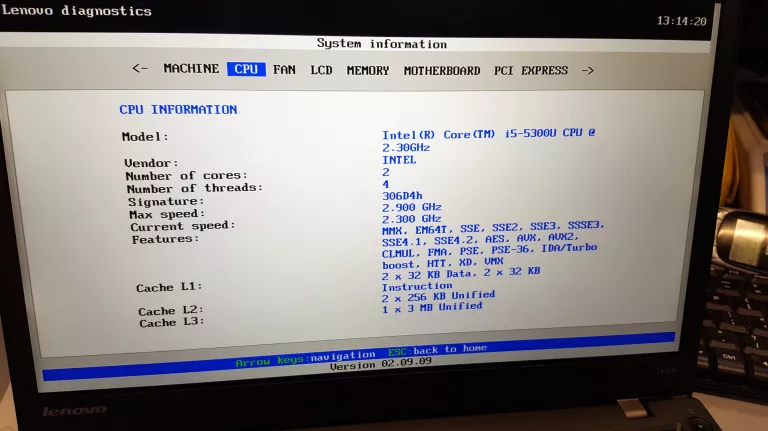Click the 2.300 GHz value

click(412, 219)
